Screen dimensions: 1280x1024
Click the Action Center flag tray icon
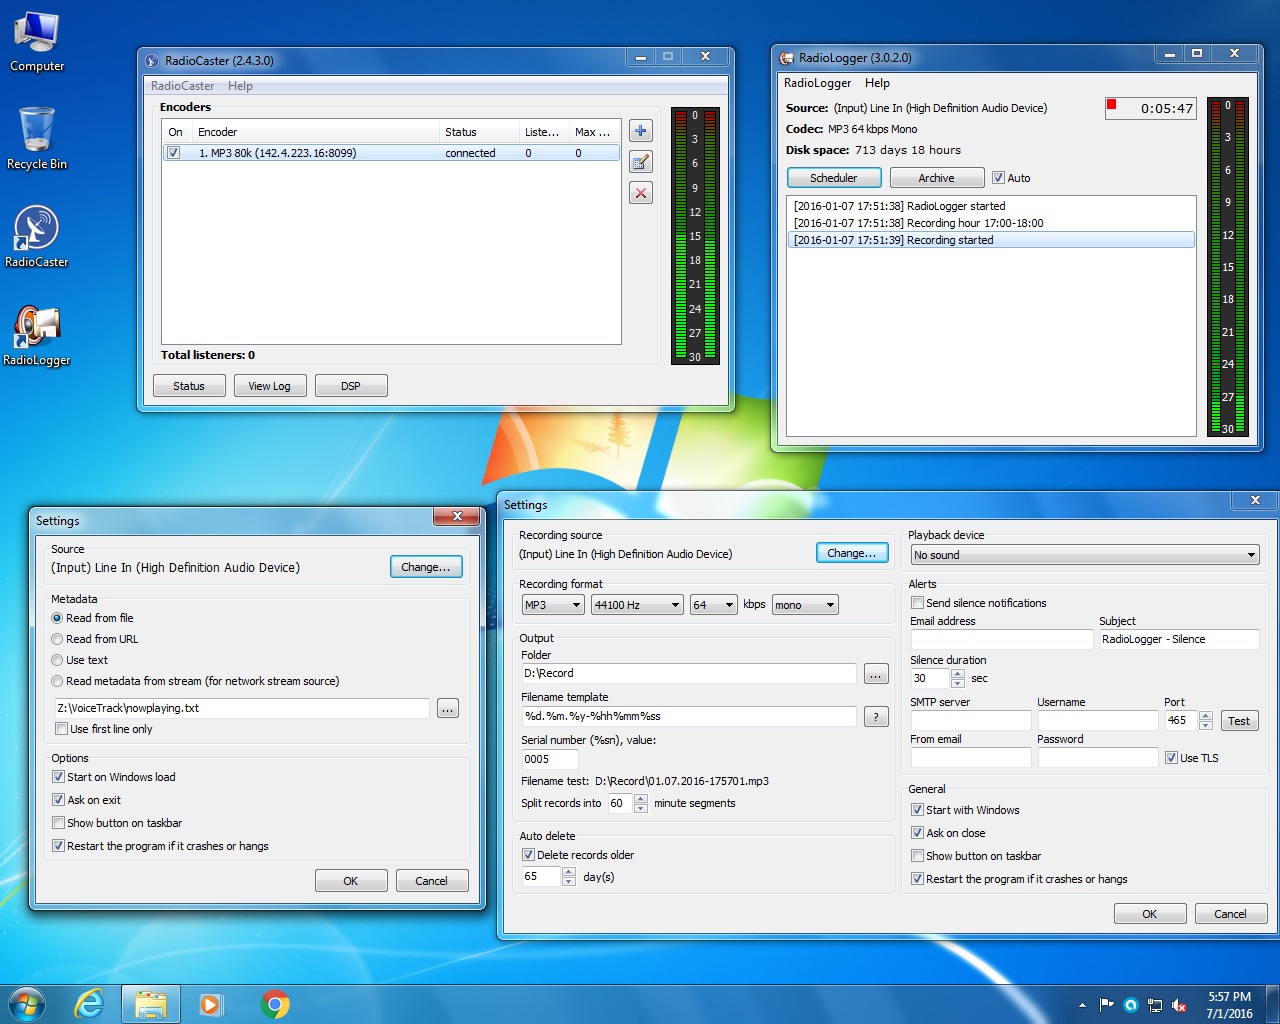coord(1106,1005)
